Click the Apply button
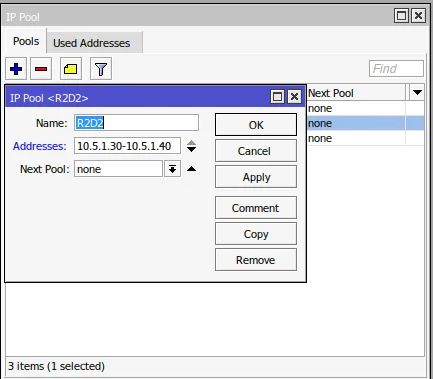433x379 pixels. tap(256, 177)
